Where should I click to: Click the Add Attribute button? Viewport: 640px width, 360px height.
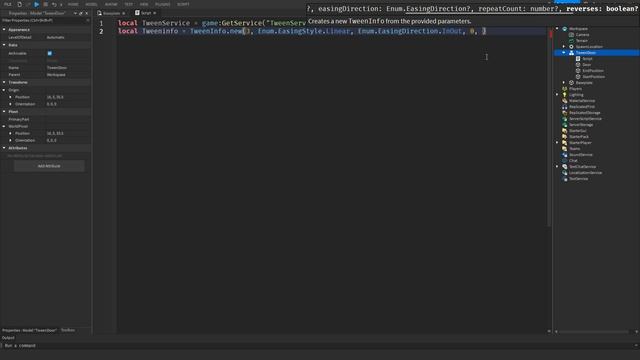click(49, 166)
